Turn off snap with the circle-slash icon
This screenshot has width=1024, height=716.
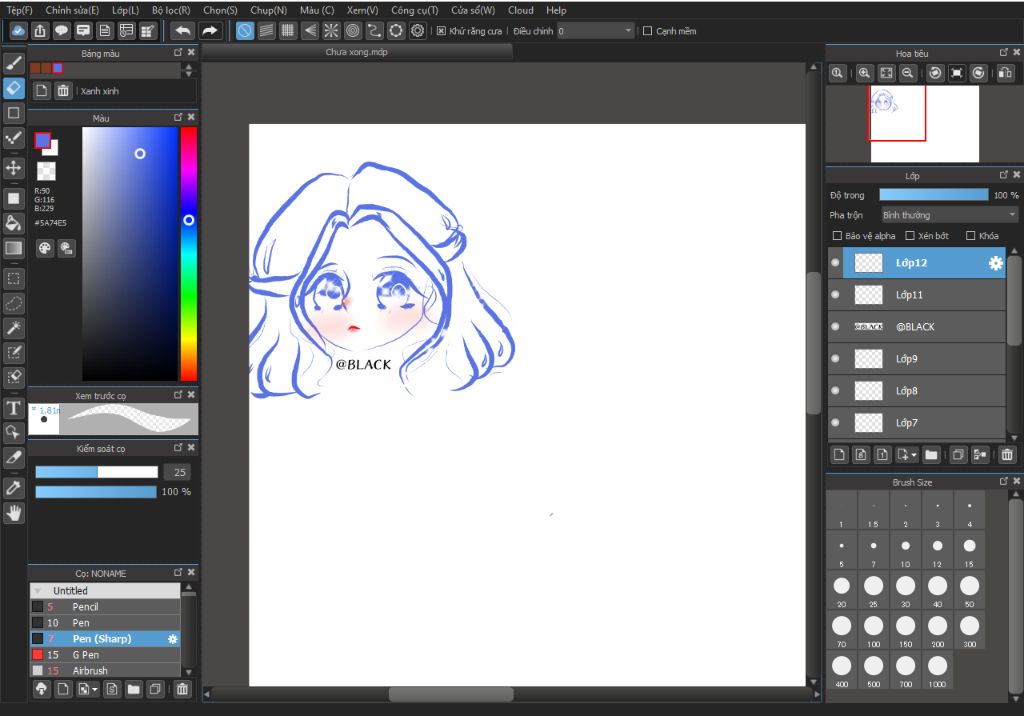[x=244, y=31]
